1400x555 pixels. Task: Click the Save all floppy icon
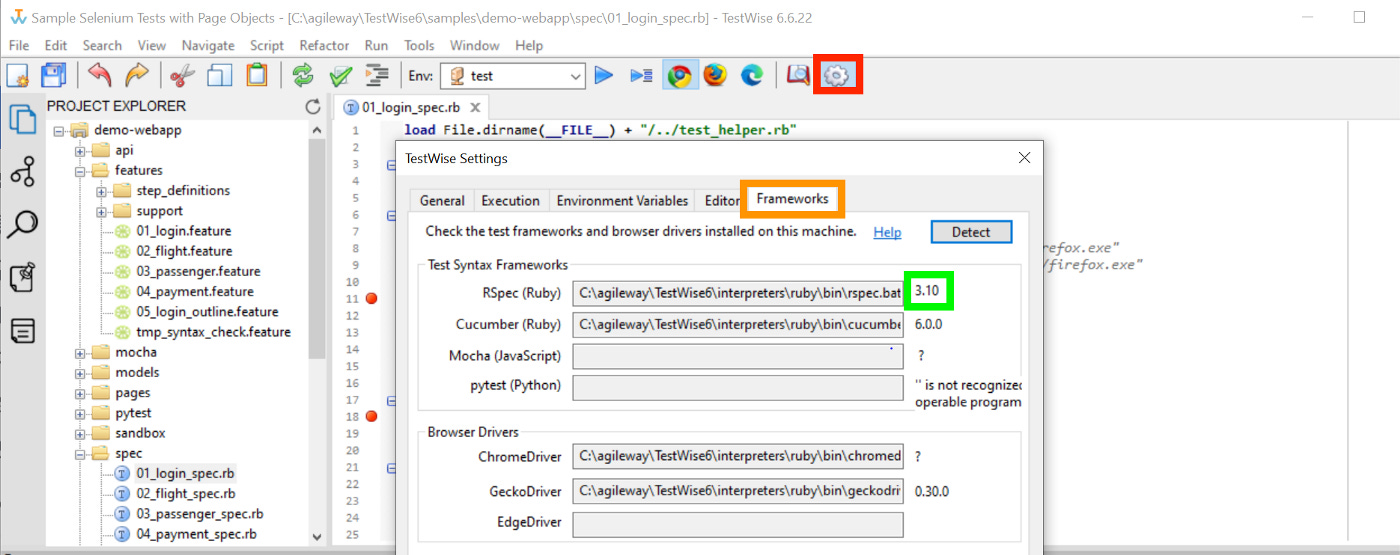click(53, 75)
